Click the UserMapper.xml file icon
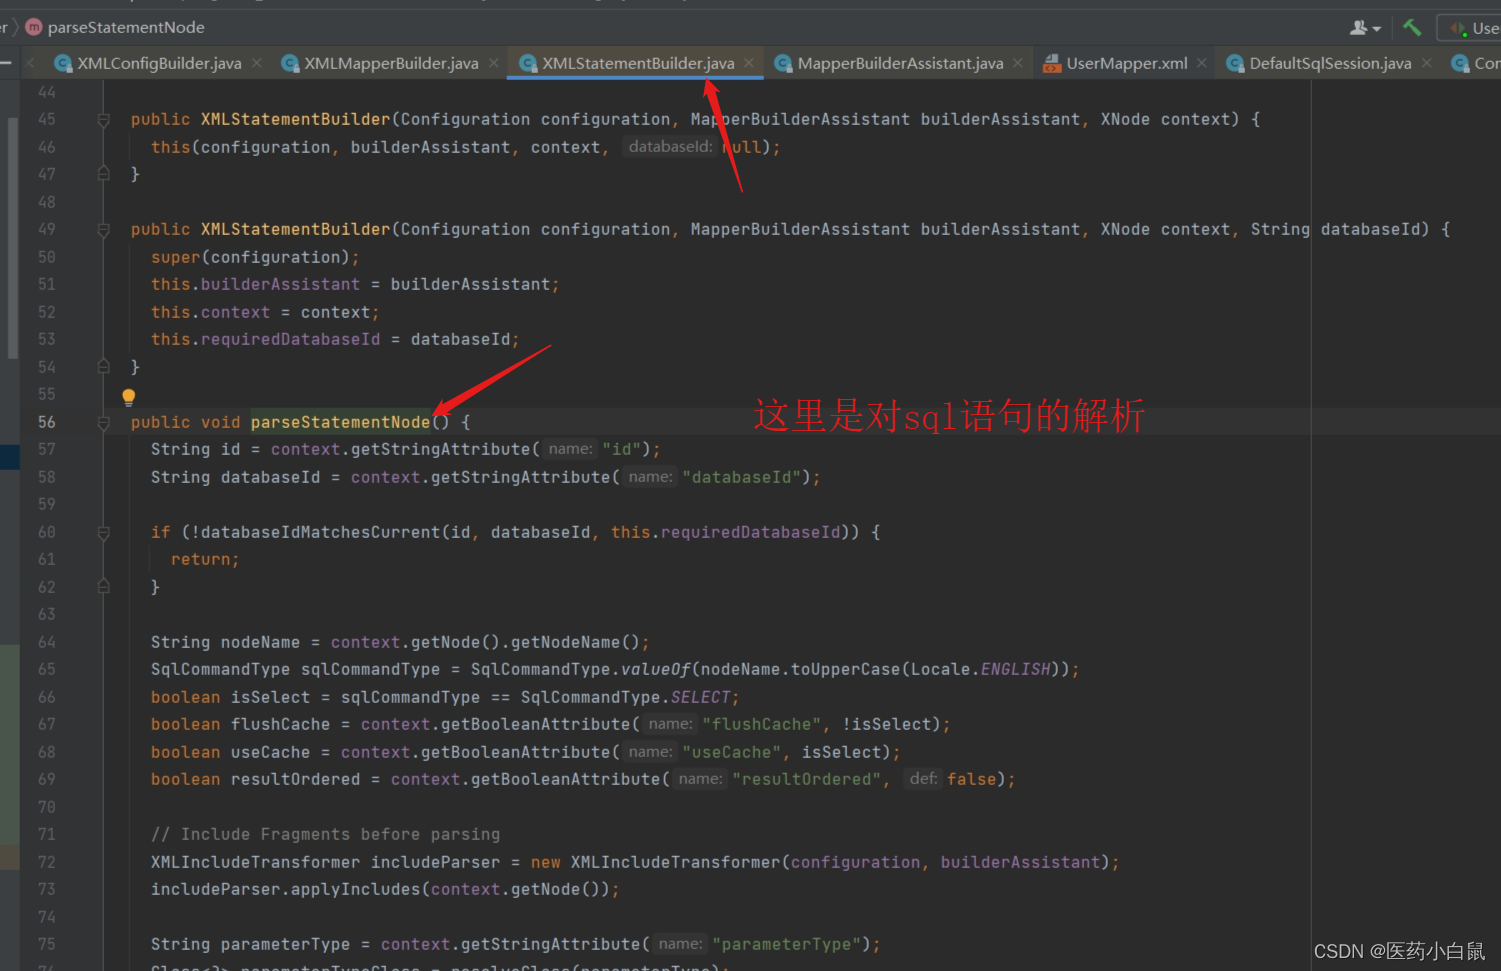This screenshot has height=971, width=1501. [1052, 63]
